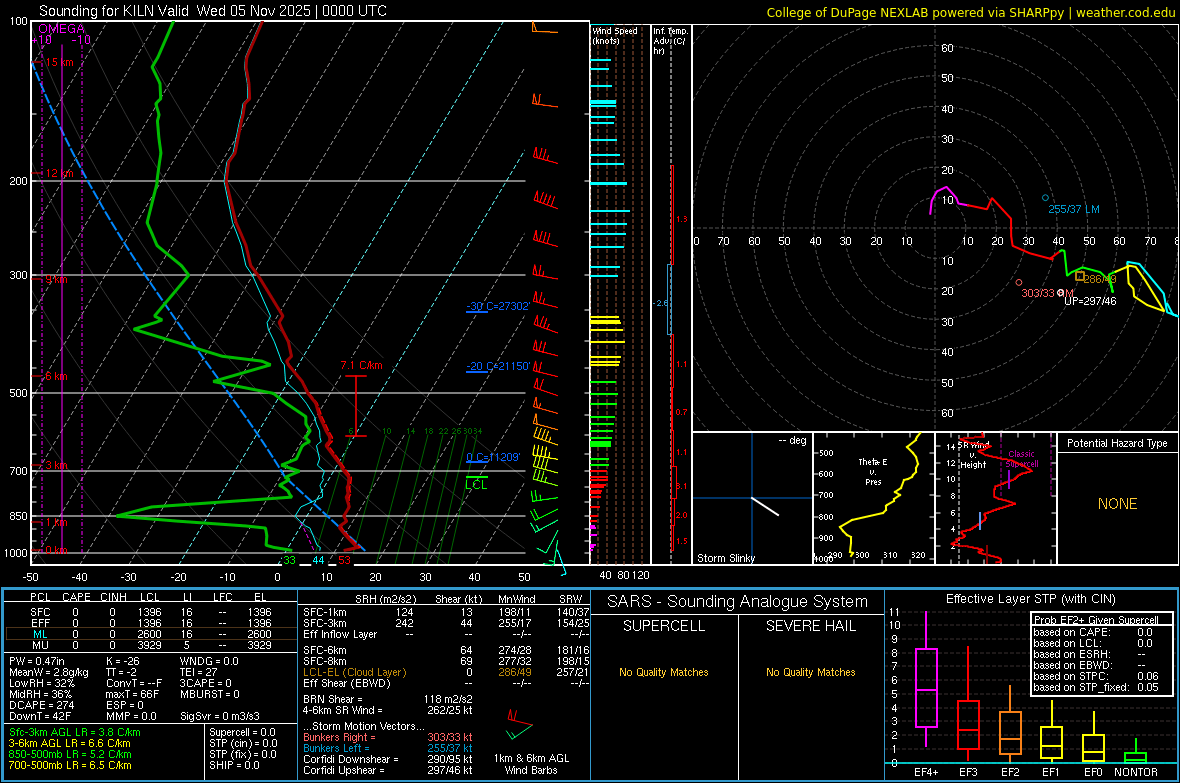Click the EF2 axis label
Screen dimensions: 1180x783
pos(1010,772)
